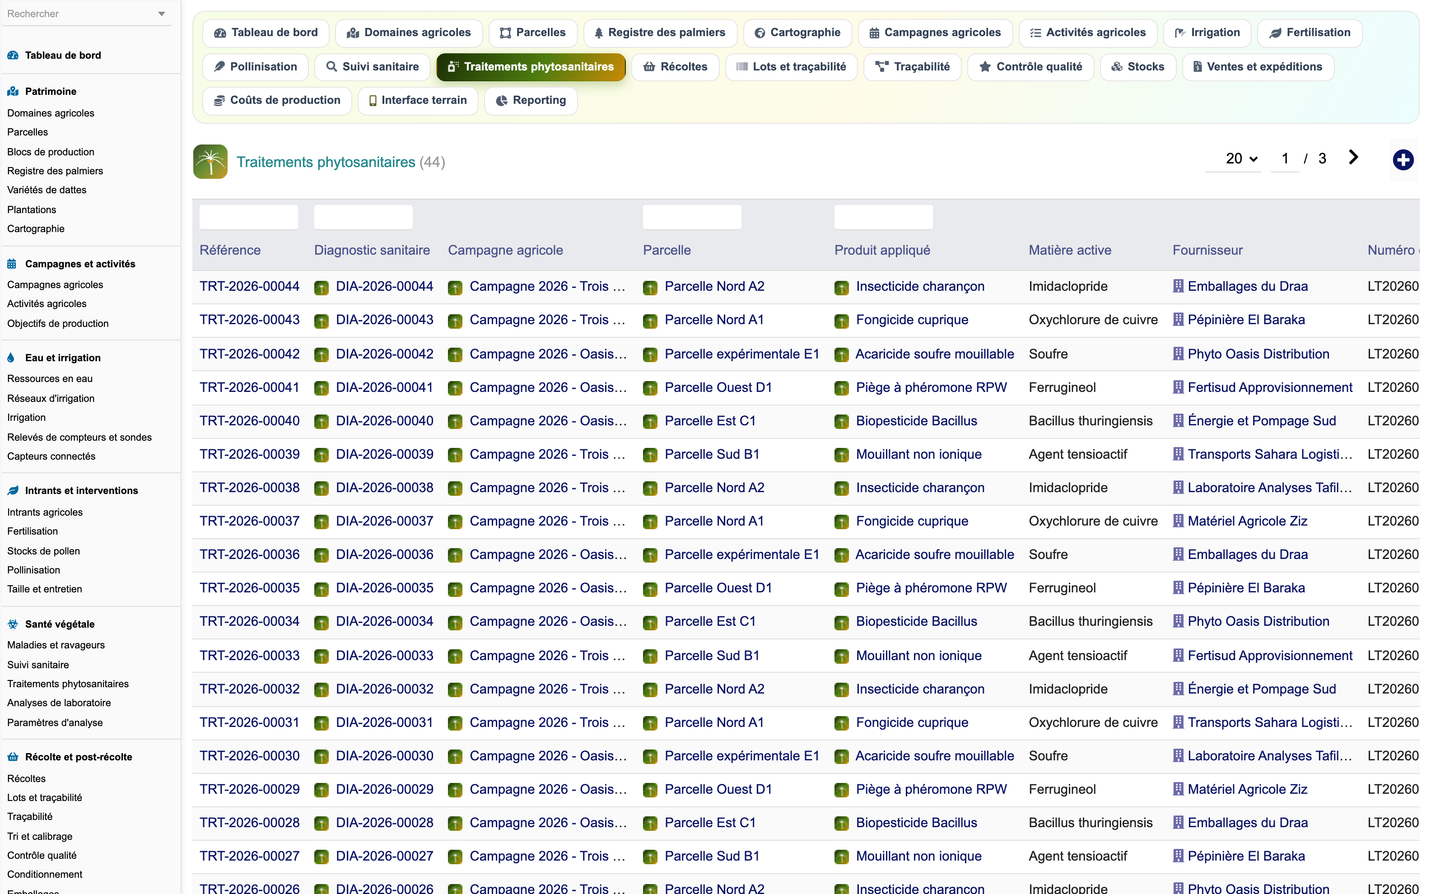The width and height of the screenshot is (1445, 894).
Task: Click icon beside DIA-2026-00028
Action: 321,824
